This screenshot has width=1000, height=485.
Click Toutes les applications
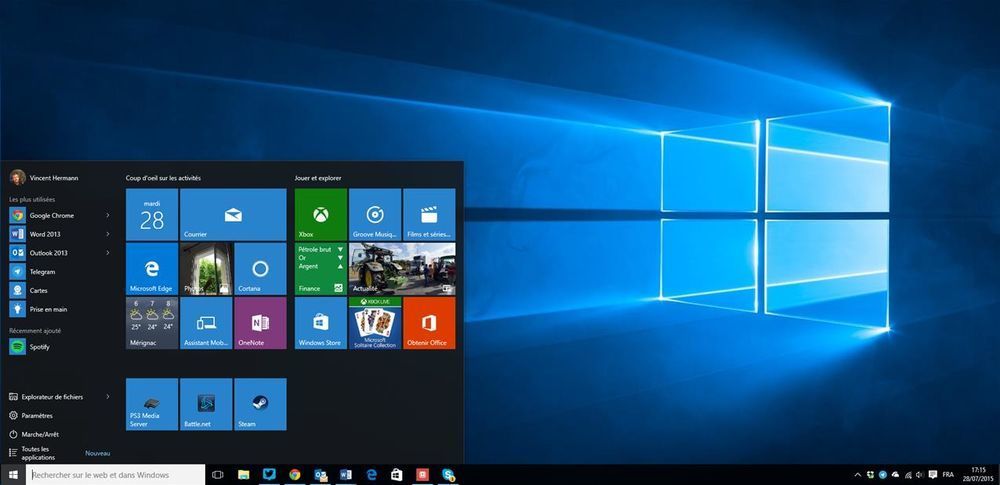[x=38, y=453]
